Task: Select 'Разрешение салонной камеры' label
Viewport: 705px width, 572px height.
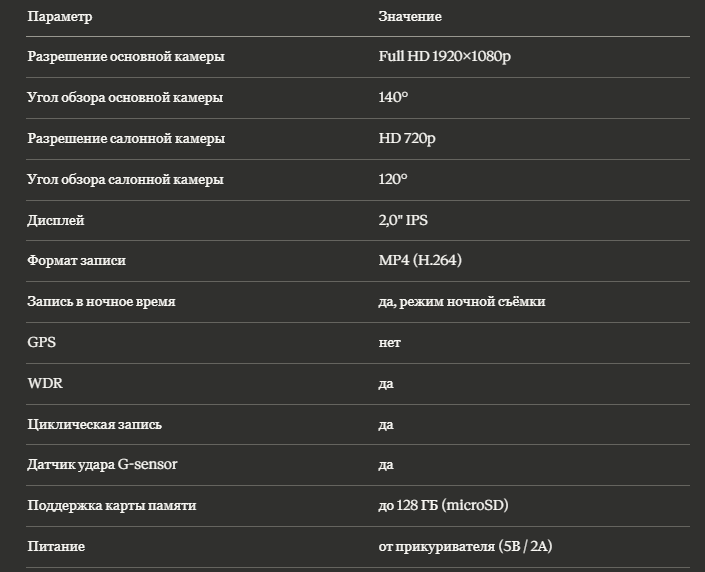Action: [x=126, y=139]
